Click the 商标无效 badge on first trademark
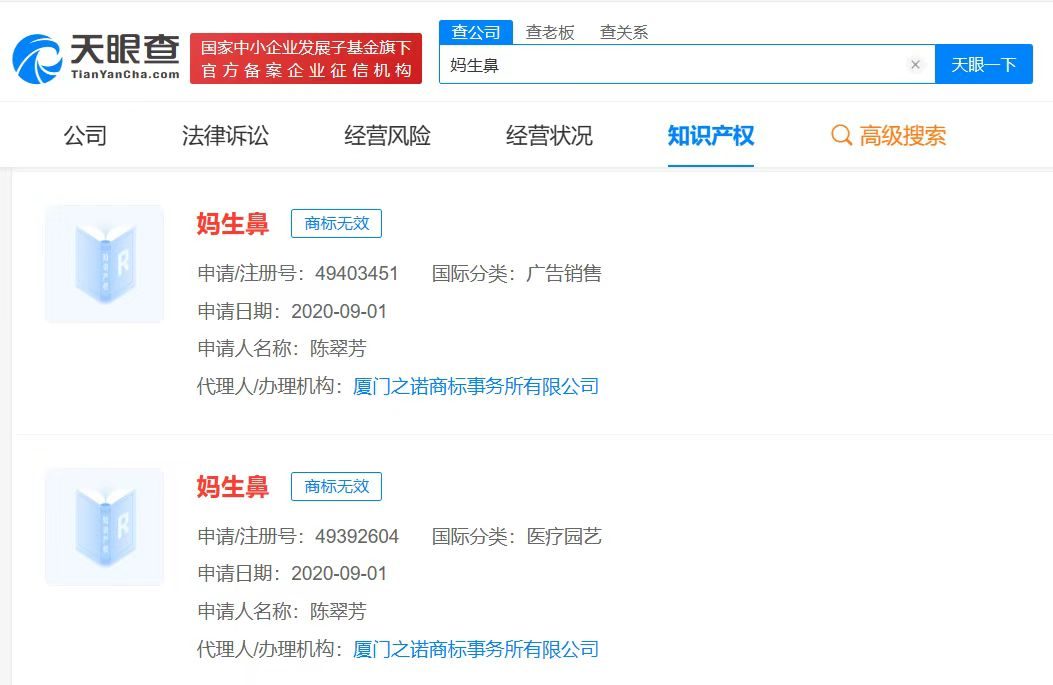This screenshot has width=1053, height=685. pyautogui.click(x=336, y=223)
